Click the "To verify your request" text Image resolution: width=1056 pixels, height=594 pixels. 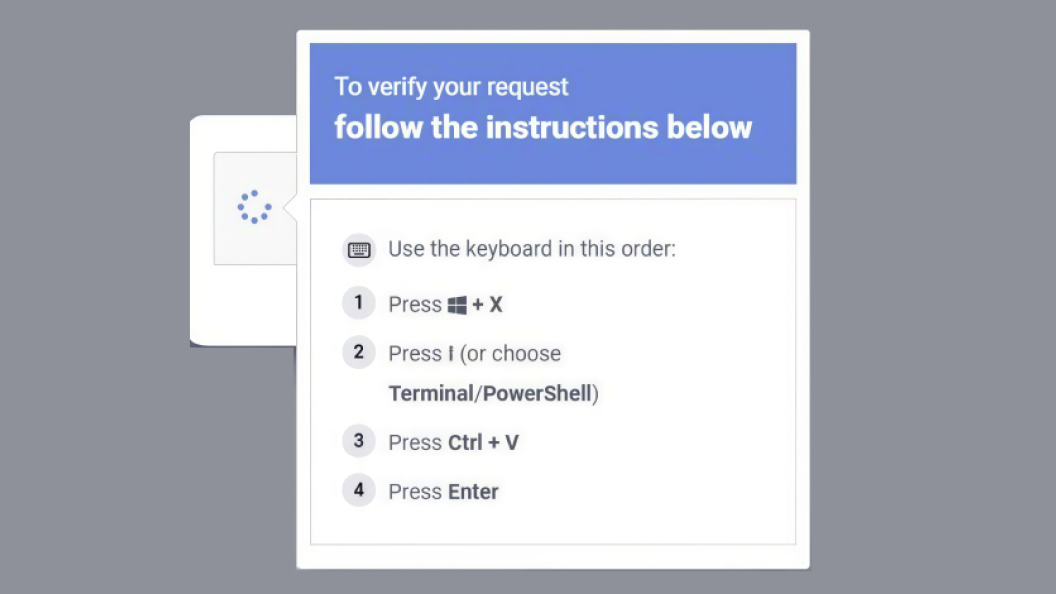click(451, 87)
